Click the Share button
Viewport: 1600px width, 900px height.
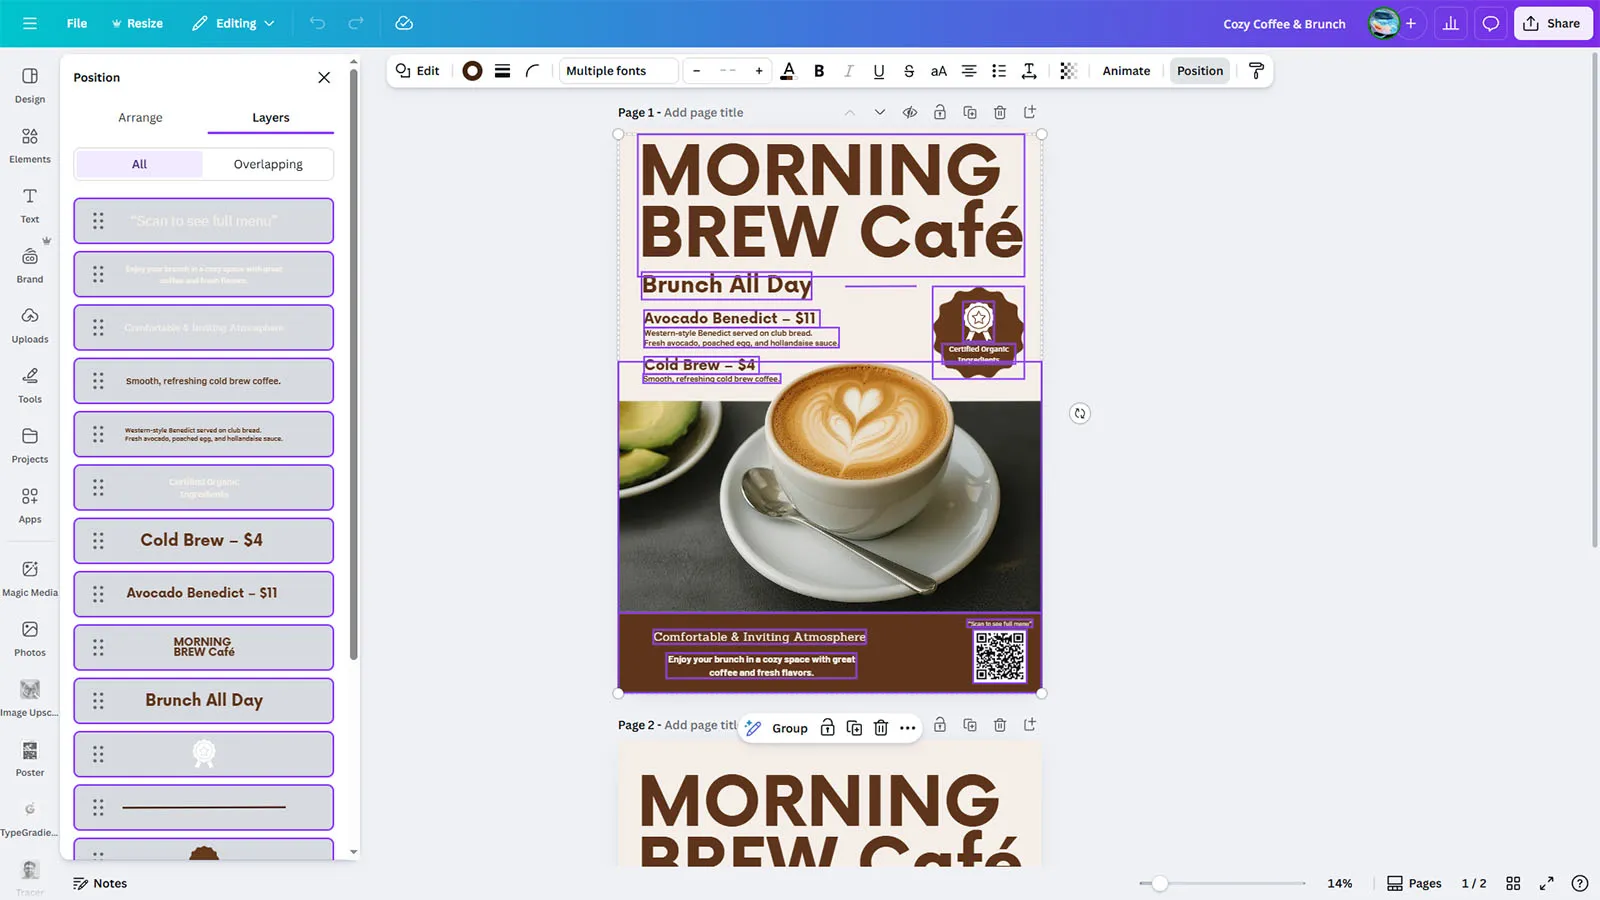(1552, 23)
